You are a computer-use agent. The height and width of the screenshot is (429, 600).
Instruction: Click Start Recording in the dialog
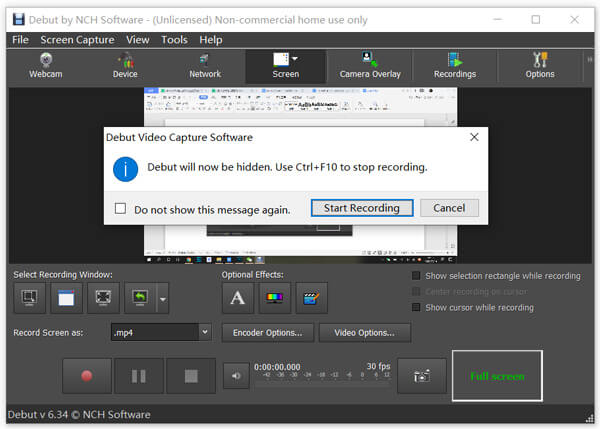(362, 208)
